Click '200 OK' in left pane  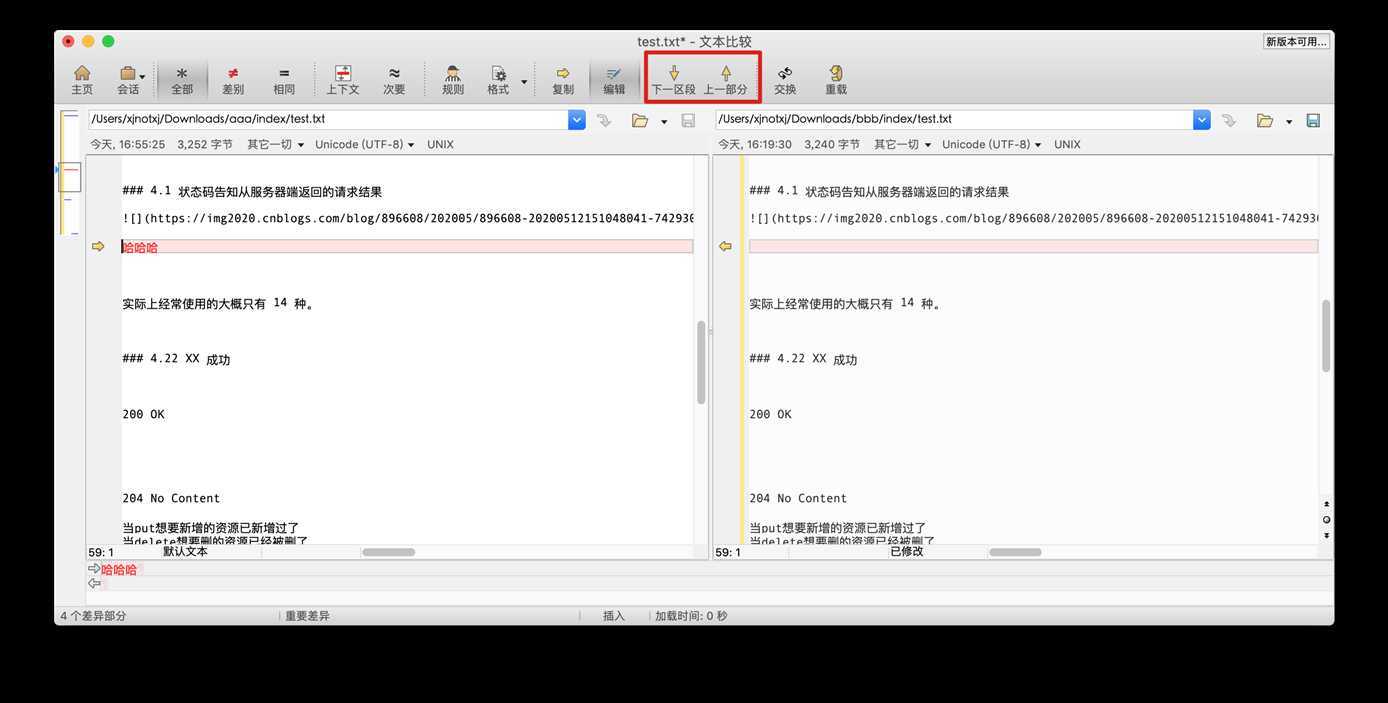[x=143, y=414]
